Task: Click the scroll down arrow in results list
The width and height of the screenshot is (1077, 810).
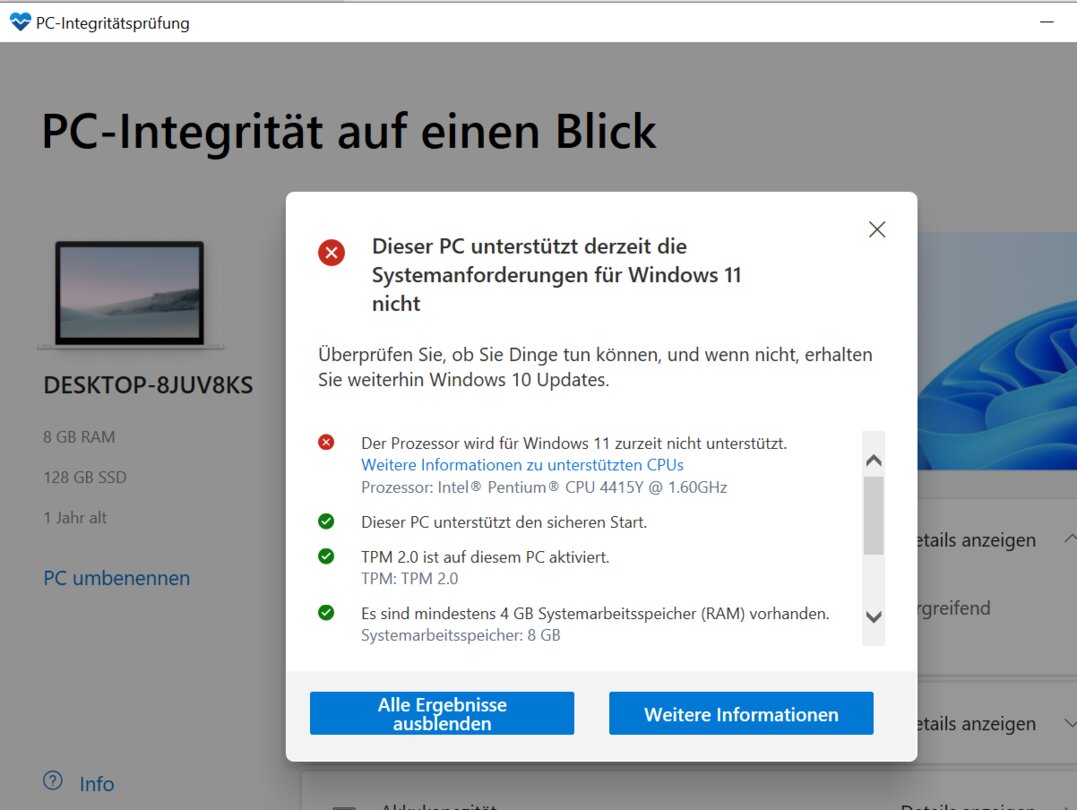Action: tap(873, 617)
